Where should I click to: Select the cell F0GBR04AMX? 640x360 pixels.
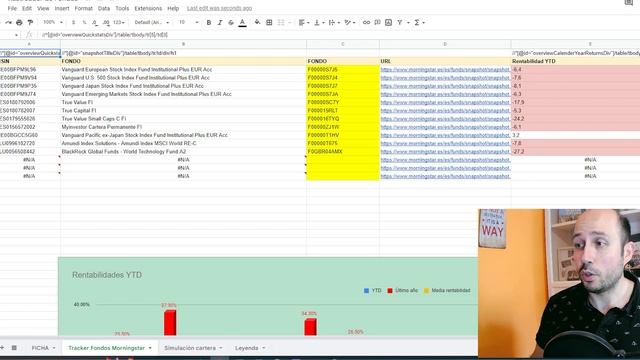[x=343, y=151]
